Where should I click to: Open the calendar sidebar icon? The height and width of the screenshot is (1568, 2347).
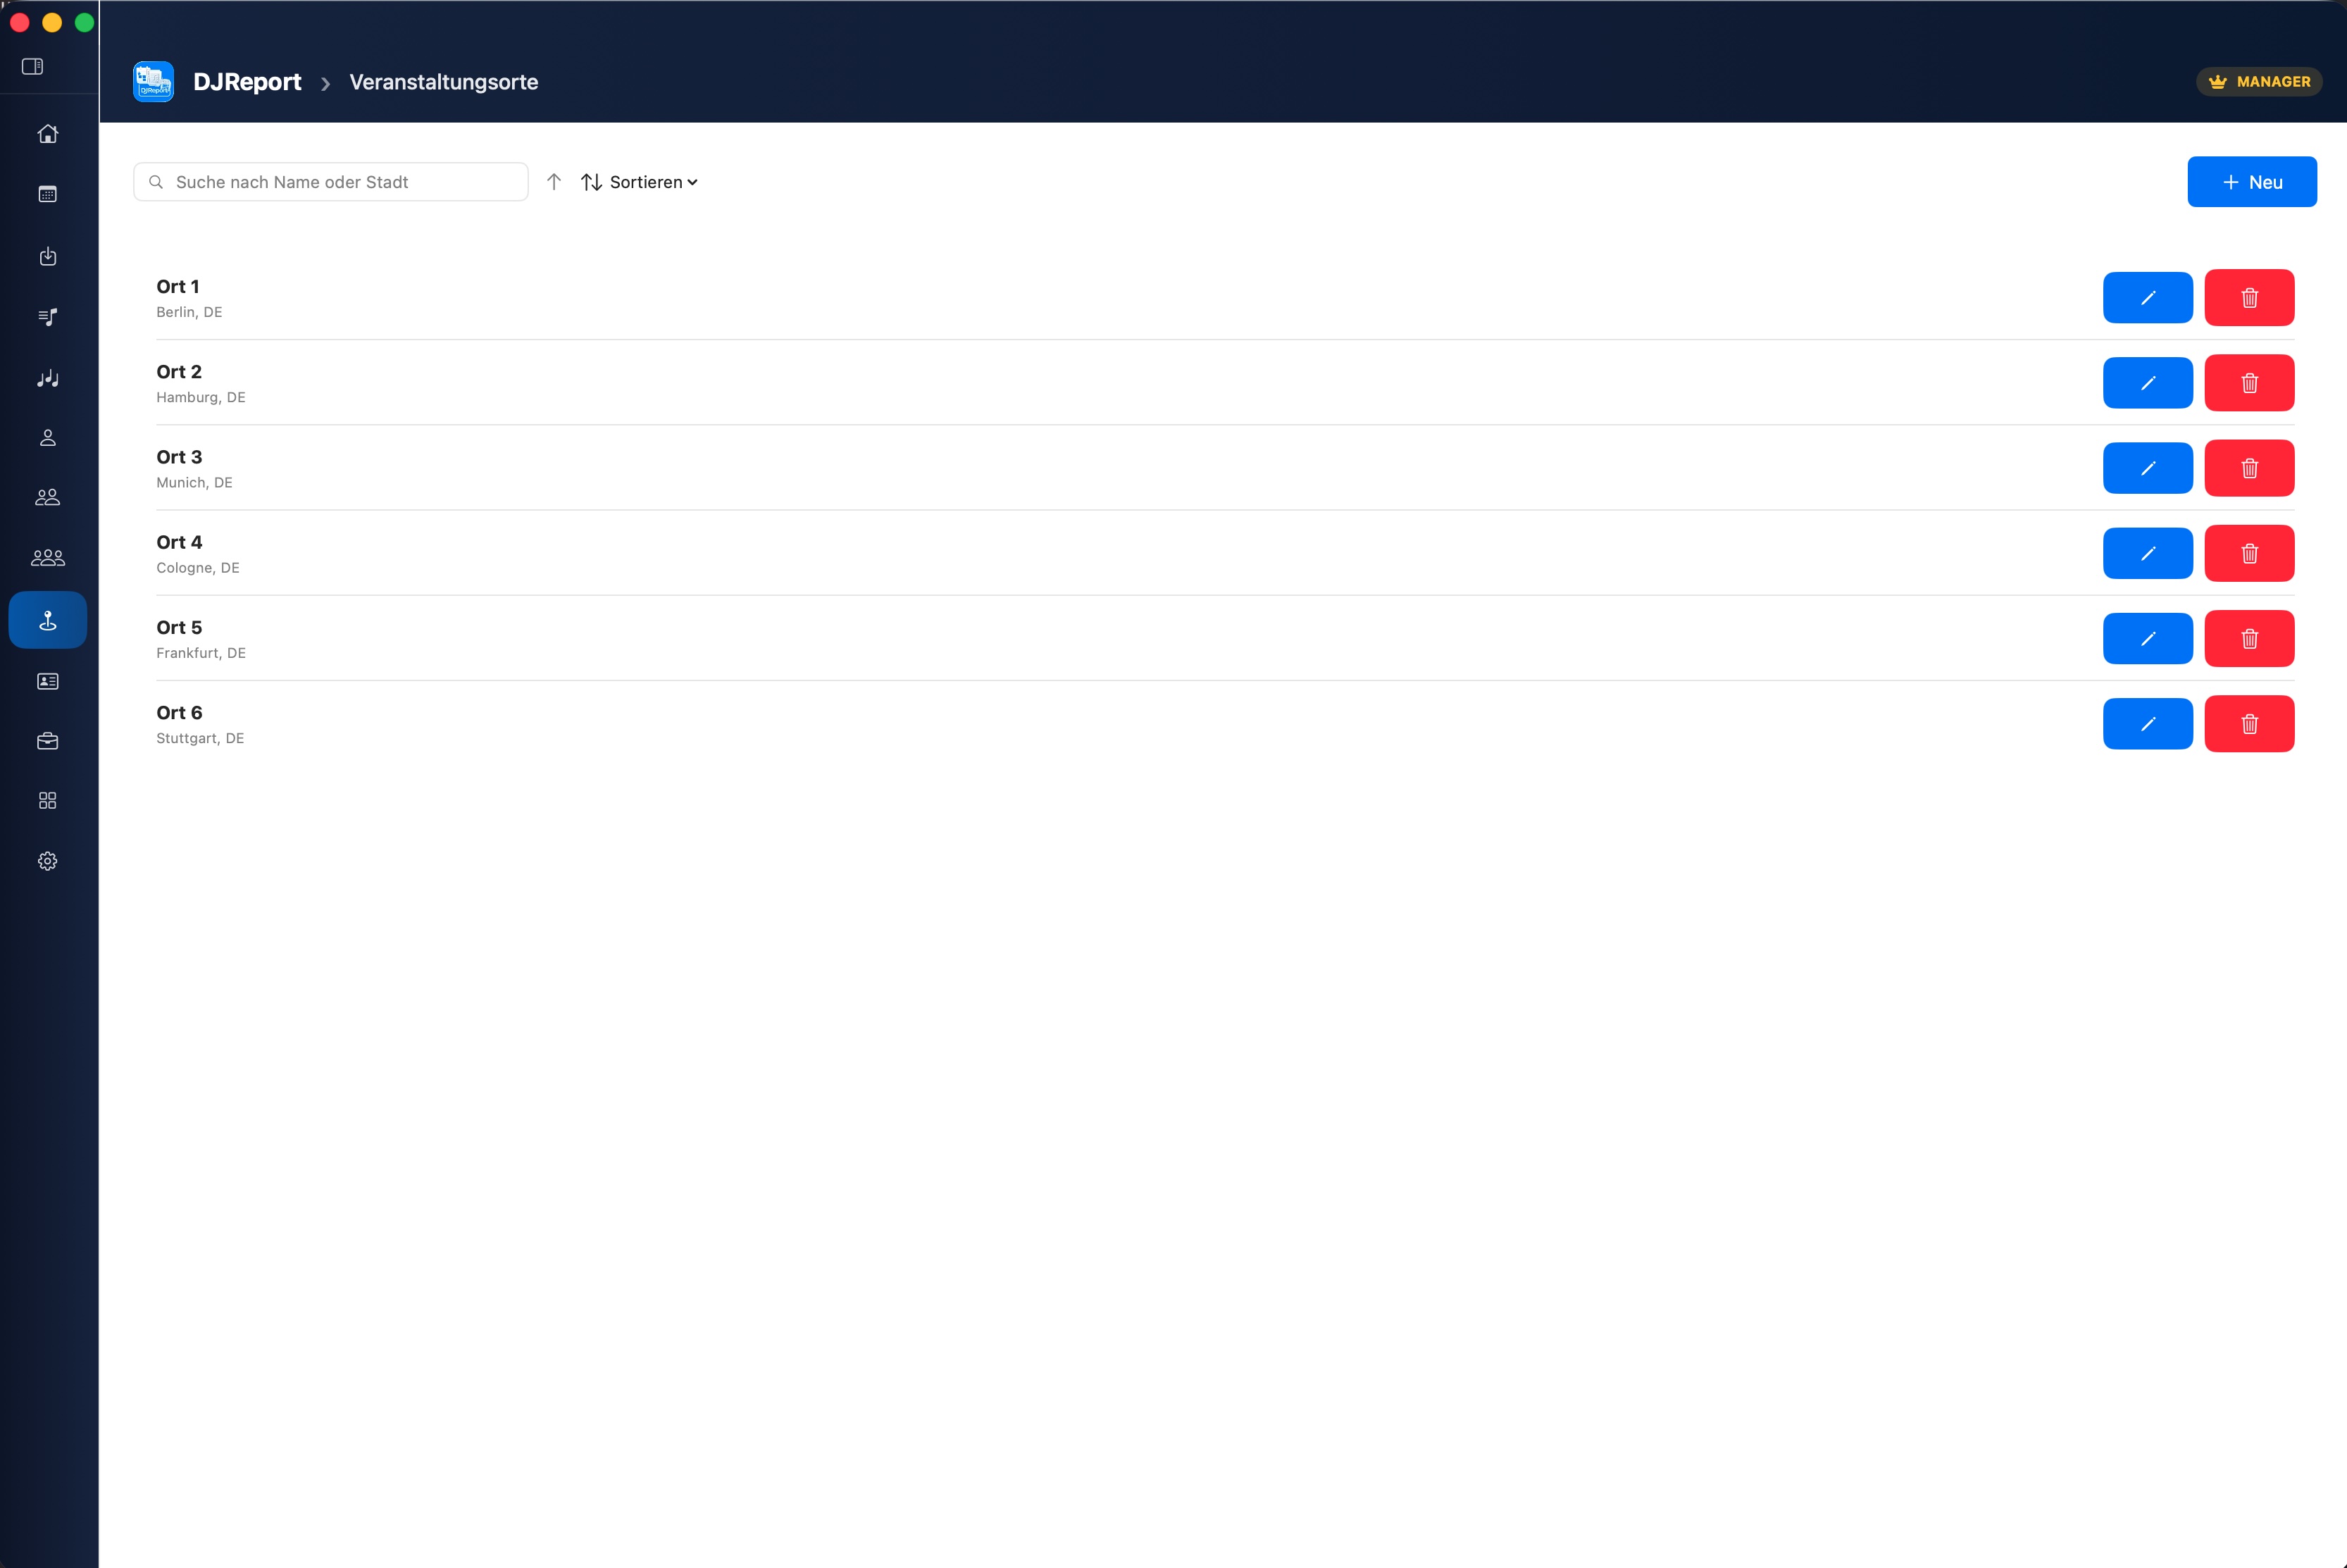point(47,194)
